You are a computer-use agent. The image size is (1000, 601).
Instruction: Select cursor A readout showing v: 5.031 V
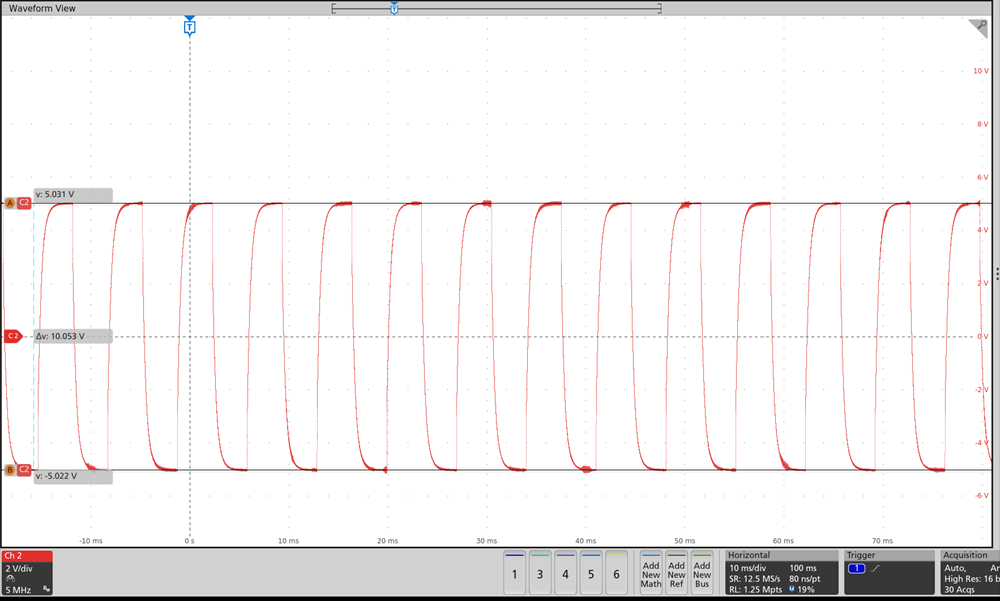(x=72, y=196)
